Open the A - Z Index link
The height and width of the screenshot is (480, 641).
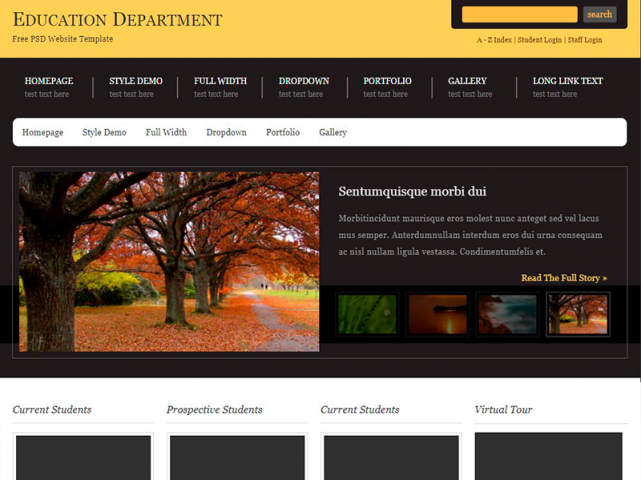[x=494, y=40]
